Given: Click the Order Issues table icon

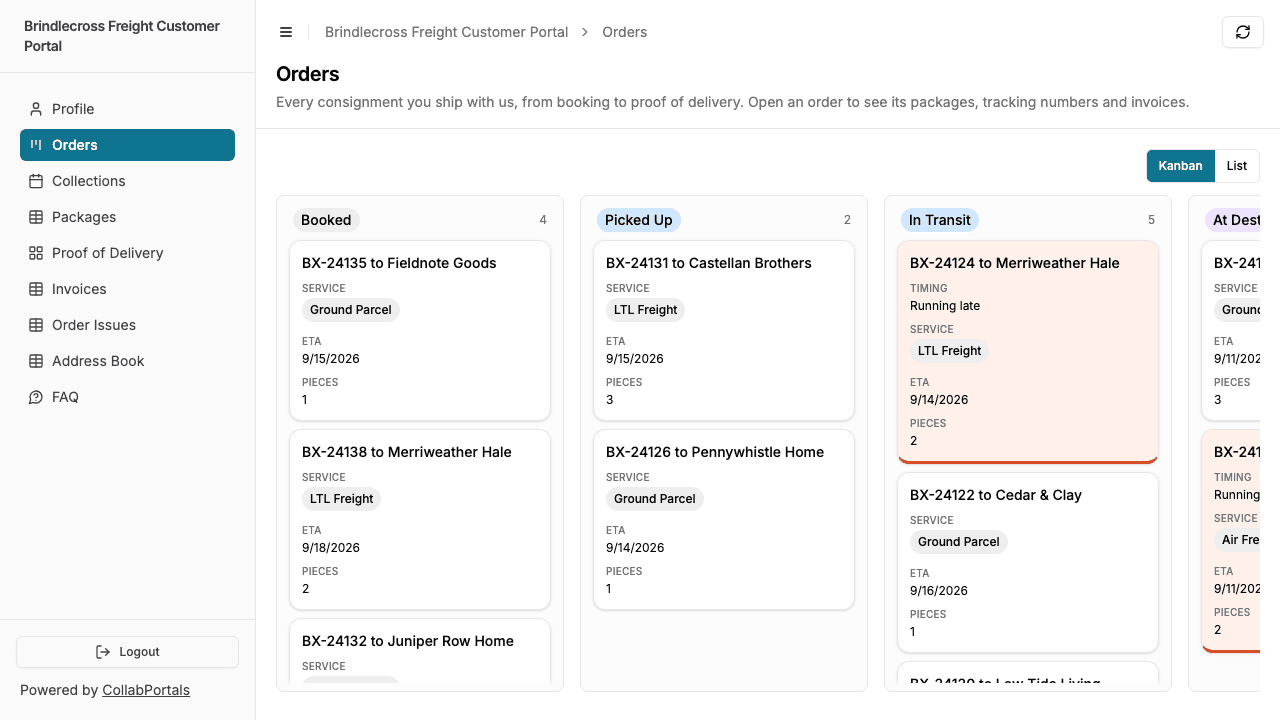Looking at the screenshot, I should click(36, 325).
